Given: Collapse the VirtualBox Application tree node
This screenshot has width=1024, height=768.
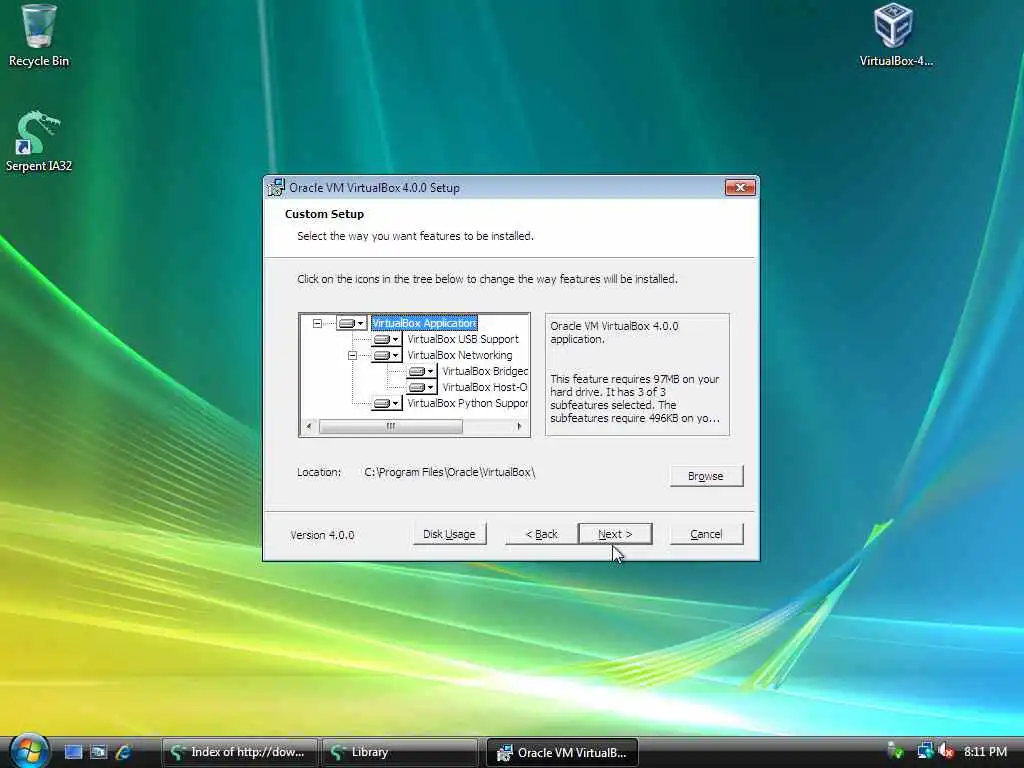Looking at the screenshot, I should pos(317,323).
